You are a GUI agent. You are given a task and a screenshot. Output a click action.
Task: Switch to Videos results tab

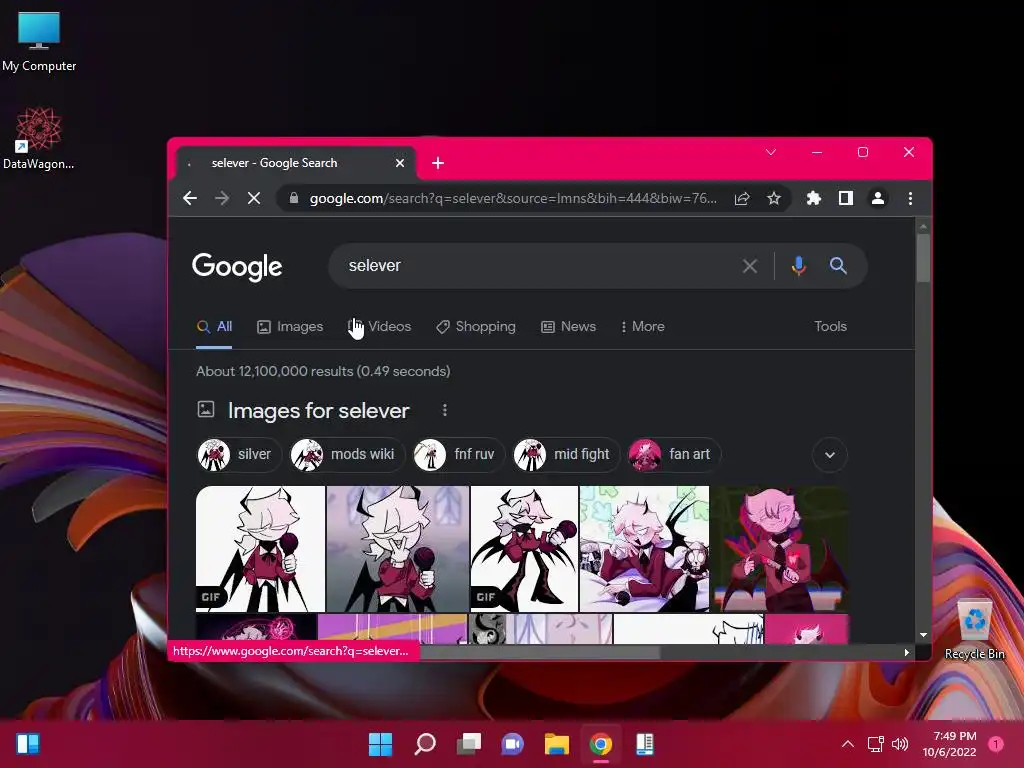coord(380,327)
